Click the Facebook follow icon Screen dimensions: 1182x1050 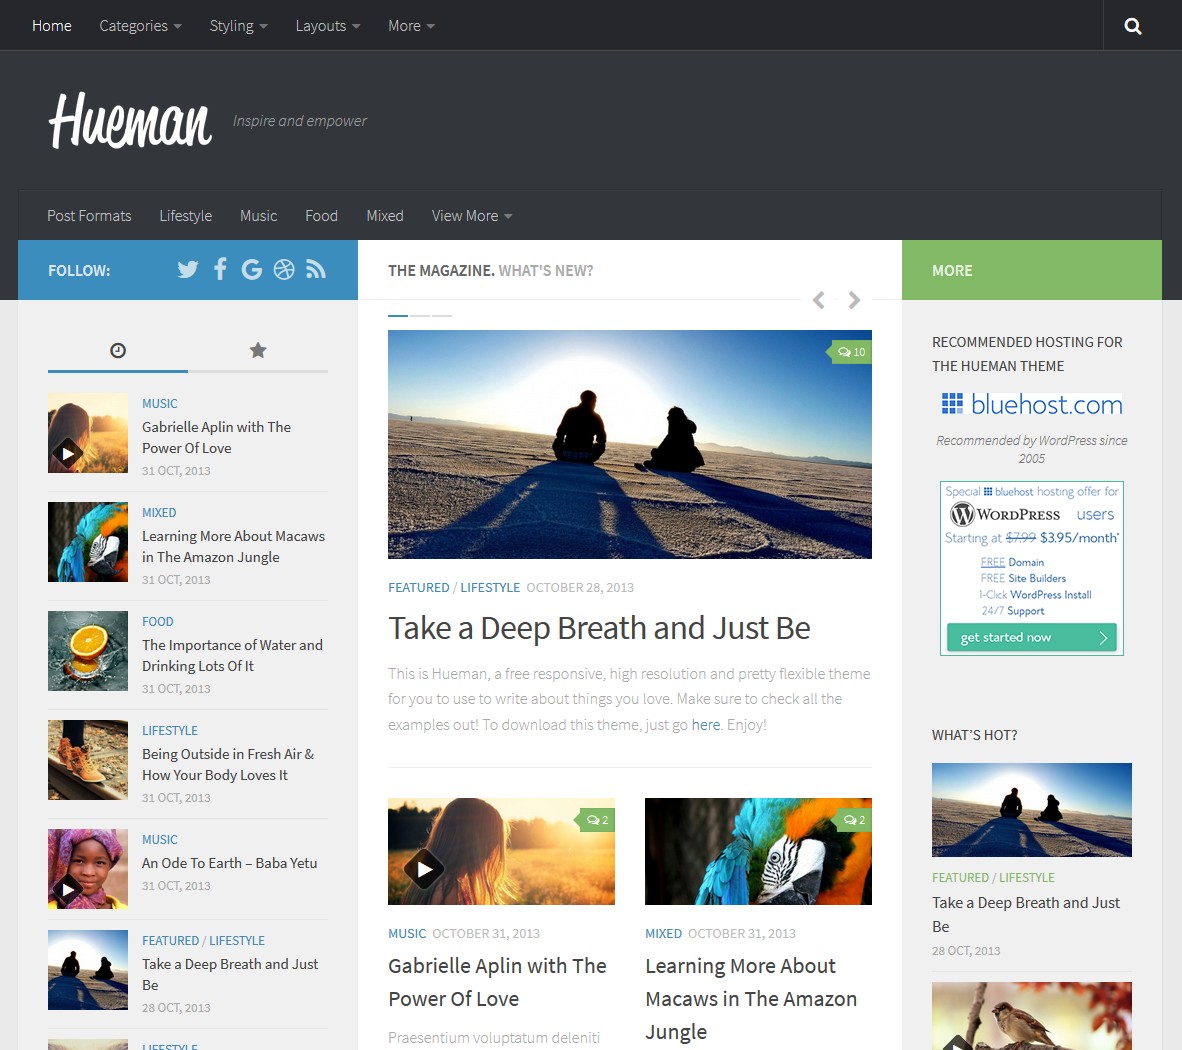[220, 269]
